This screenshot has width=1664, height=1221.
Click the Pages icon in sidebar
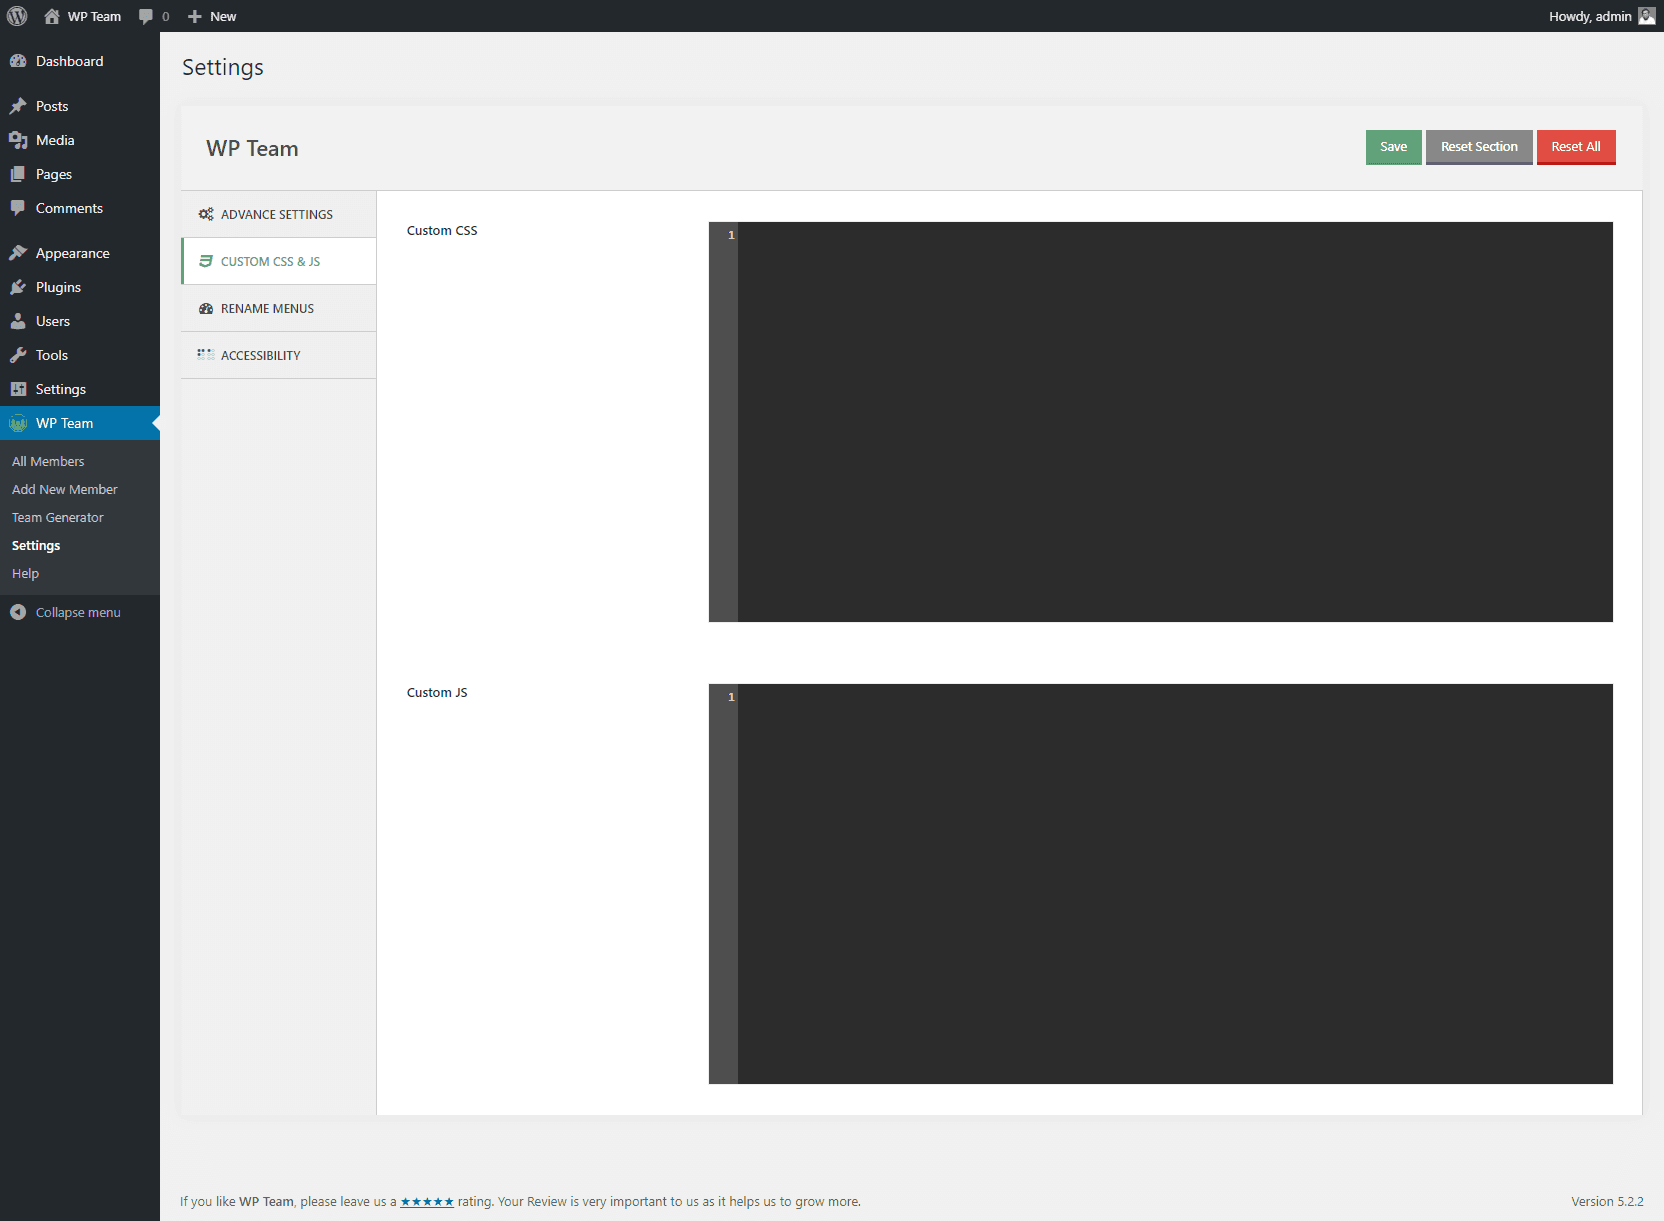tap(18, 174)
